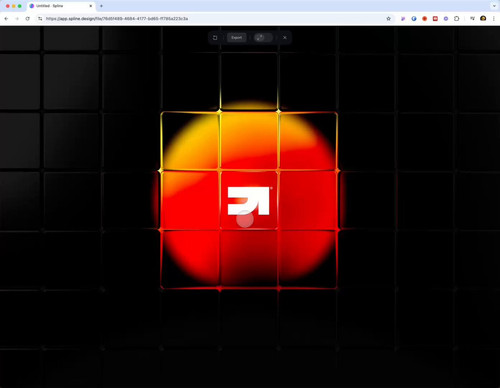Bookmark this page with the star icon
The width and height of the screenshot is (500, 388).
(x=388, y=19)
